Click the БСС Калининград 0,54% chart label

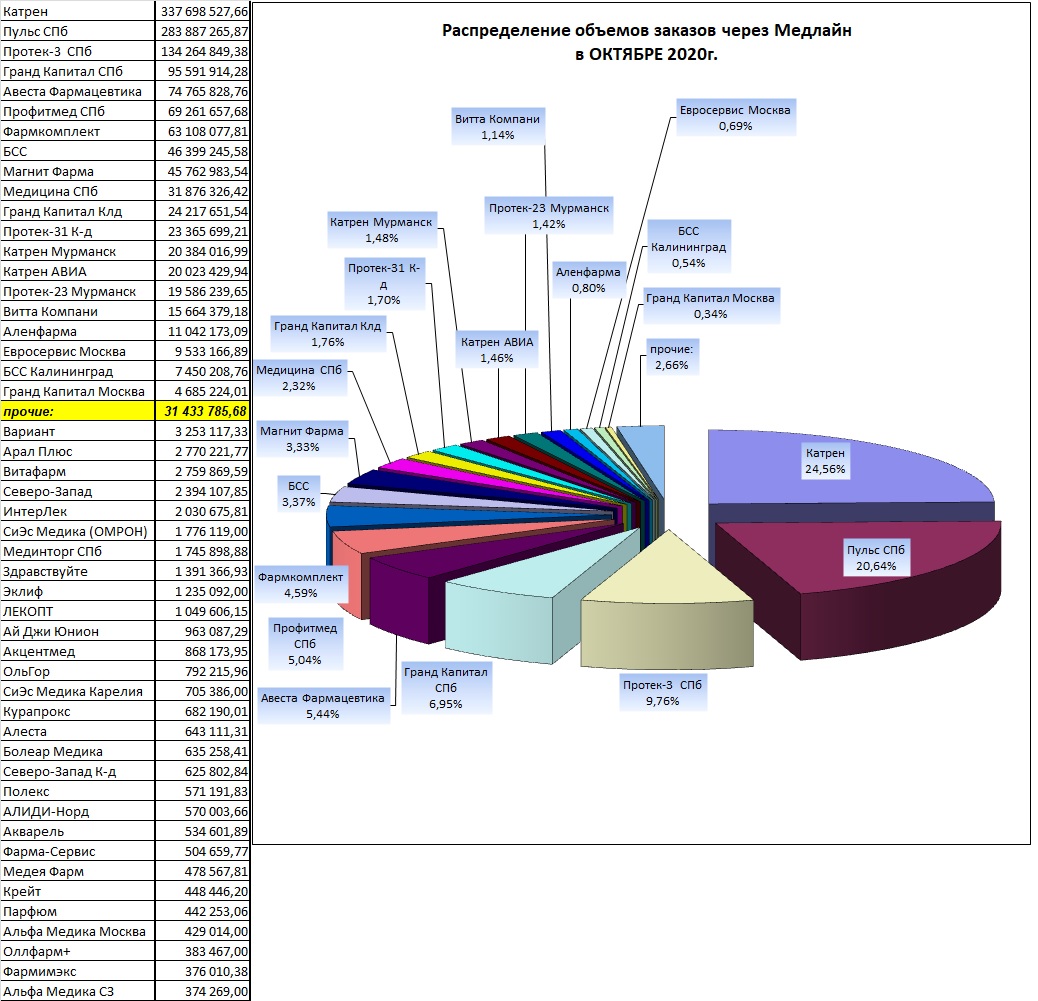(x=688, y=247)
